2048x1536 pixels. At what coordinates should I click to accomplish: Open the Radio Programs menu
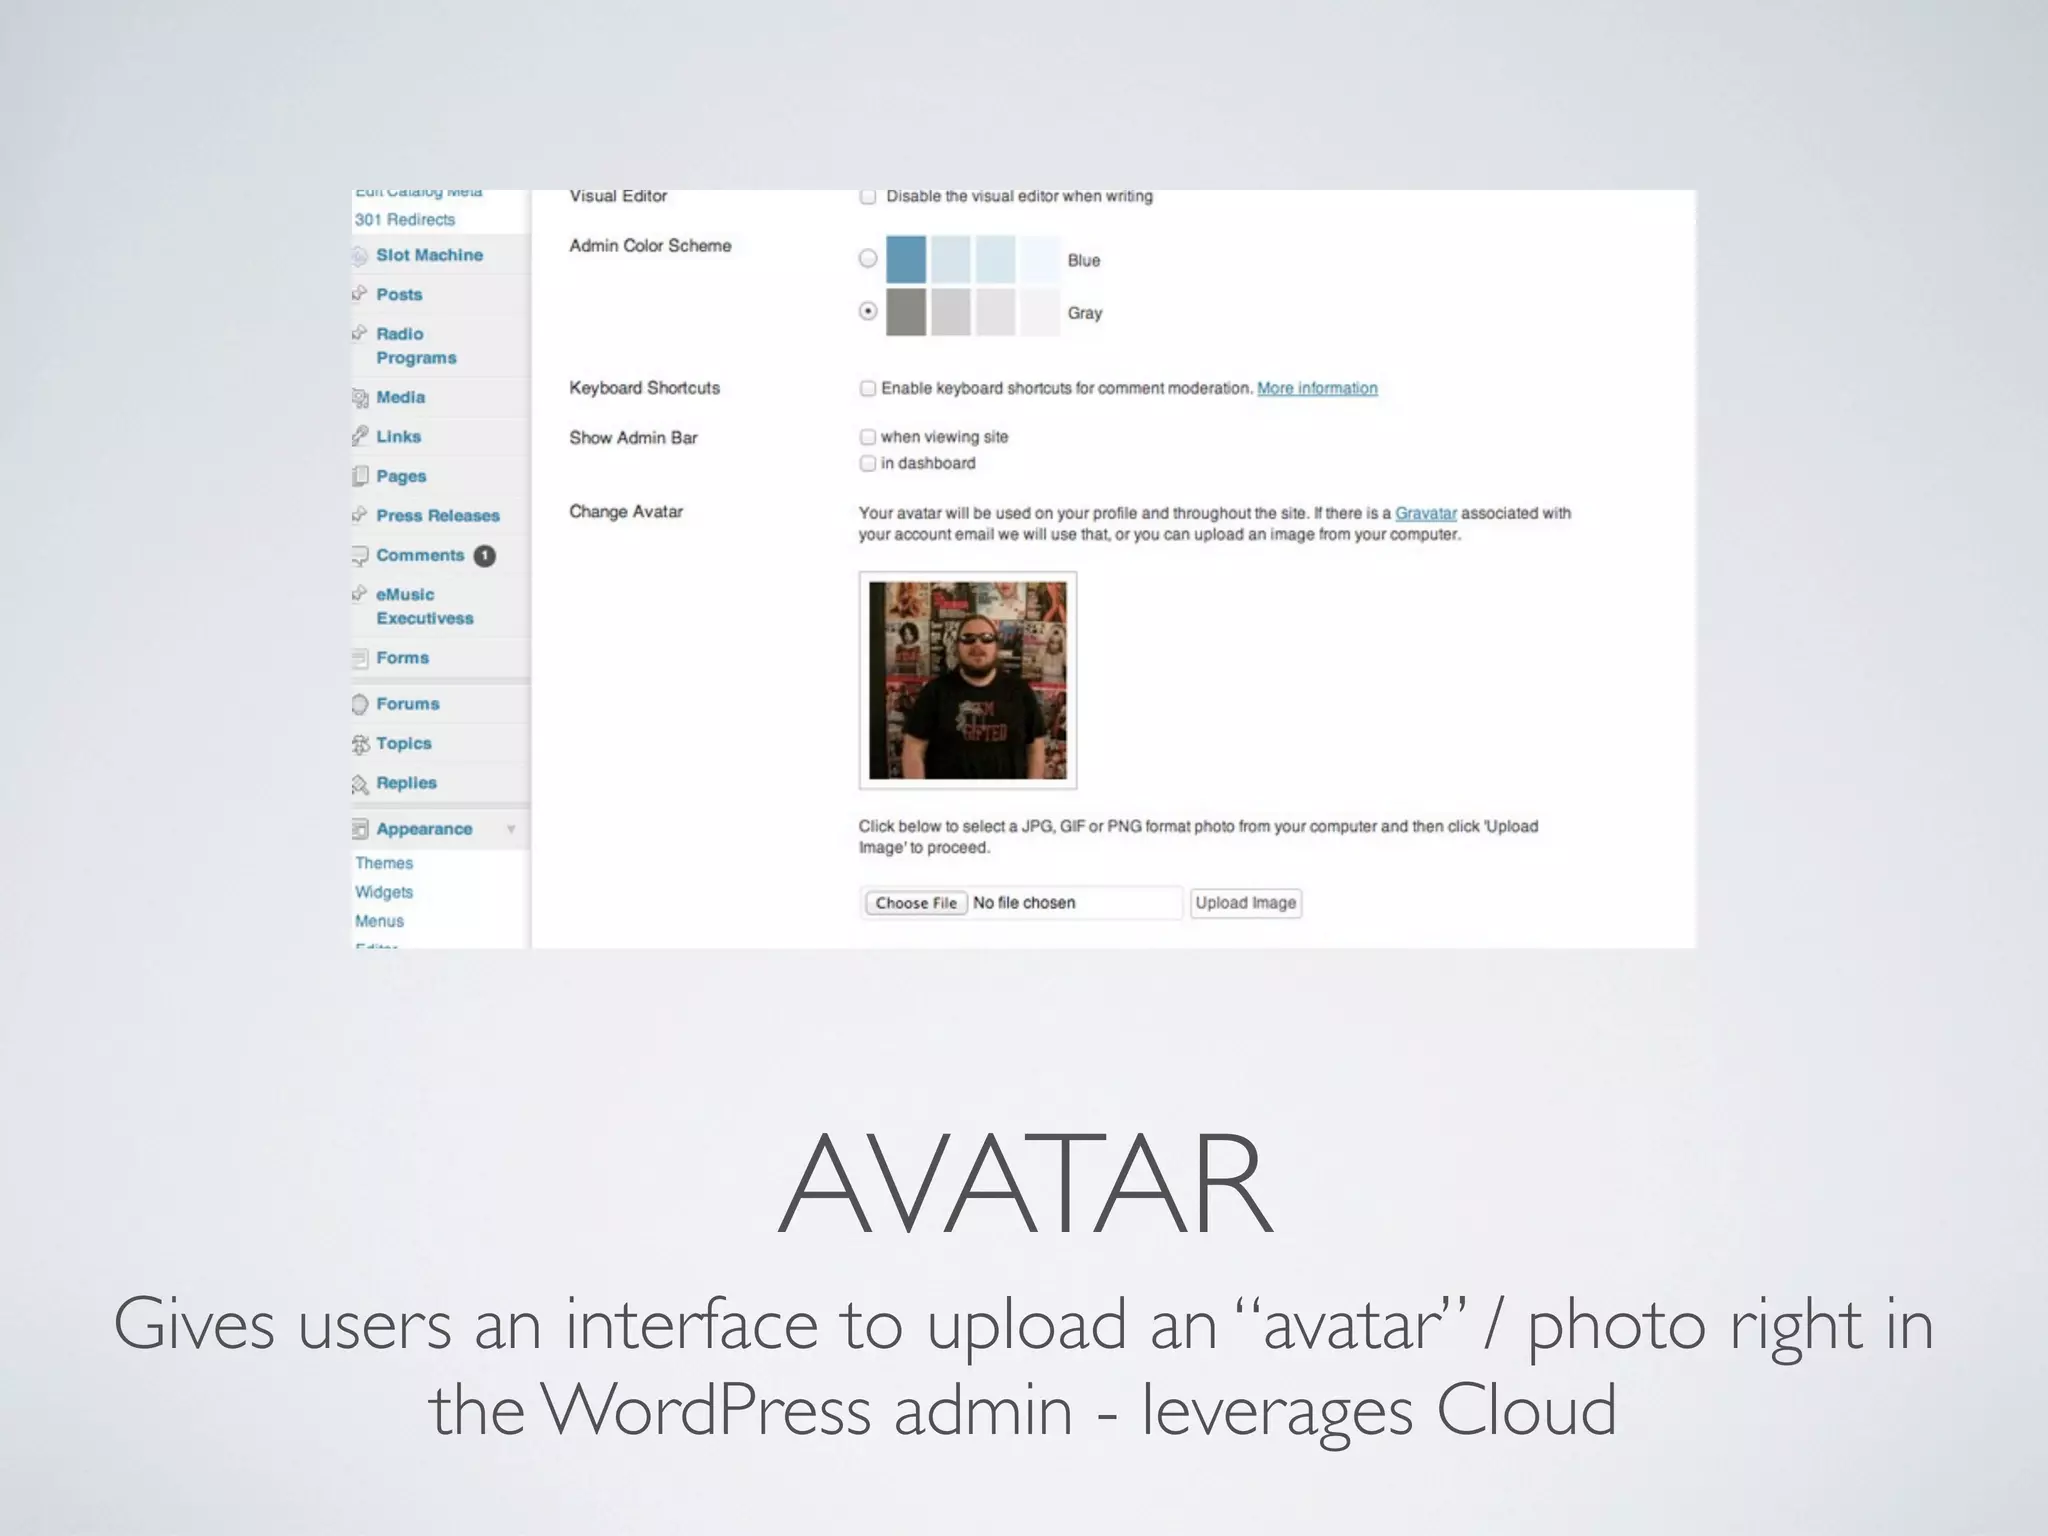416,346
